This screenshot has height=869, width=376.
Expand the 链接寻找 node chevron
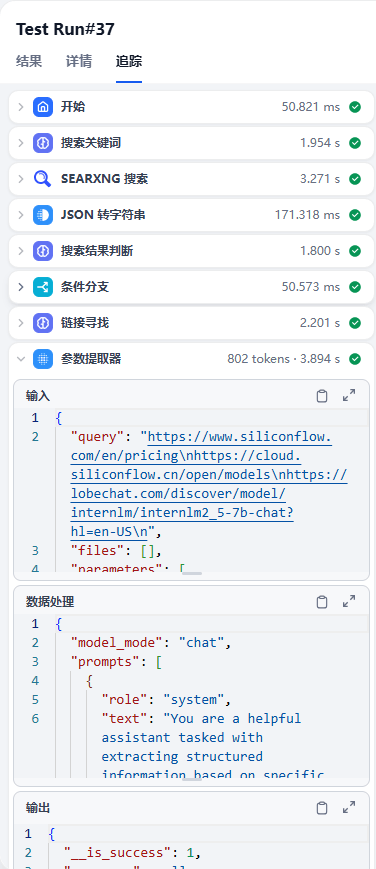pos(21,323)
